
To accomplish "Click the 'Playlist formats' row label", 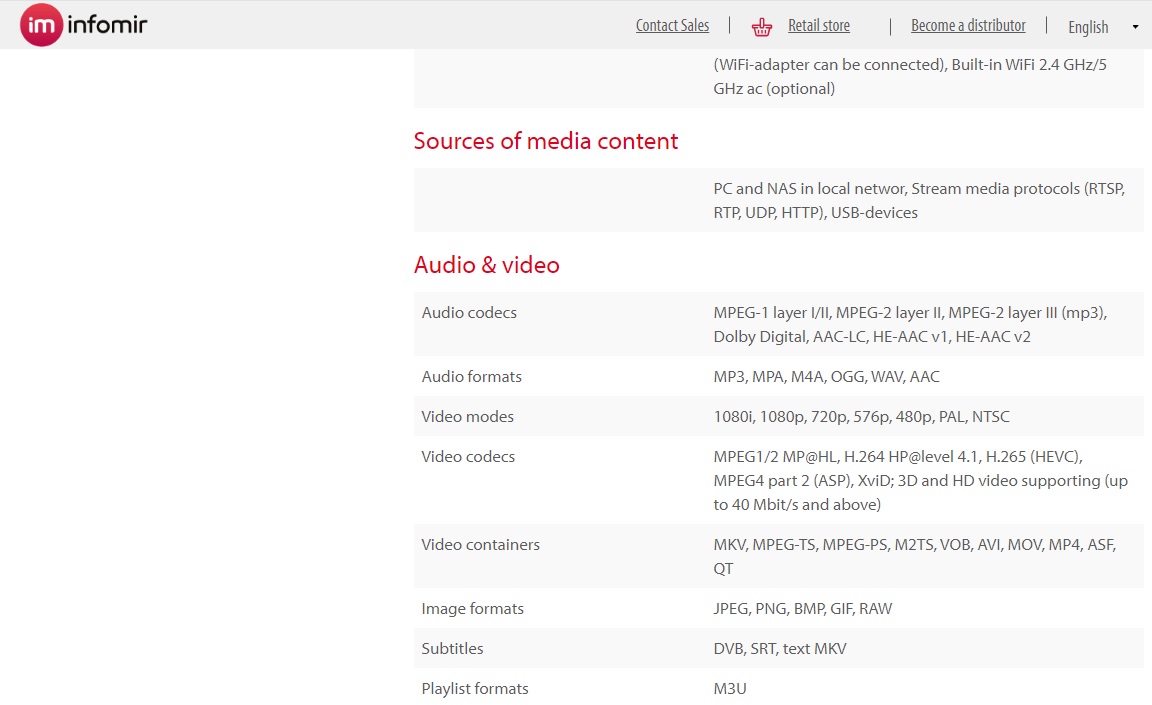I will [474, 689].
